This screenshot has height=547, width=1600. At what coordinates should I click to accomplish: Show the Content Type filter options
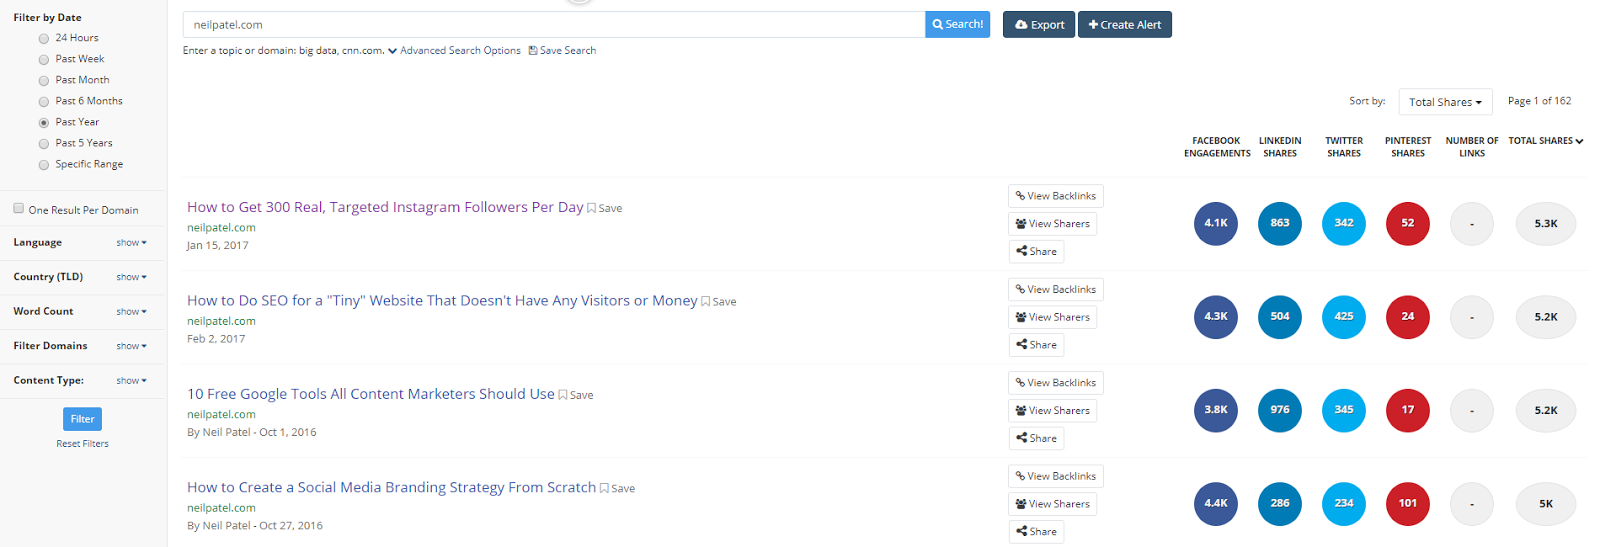tap(131, 380)
